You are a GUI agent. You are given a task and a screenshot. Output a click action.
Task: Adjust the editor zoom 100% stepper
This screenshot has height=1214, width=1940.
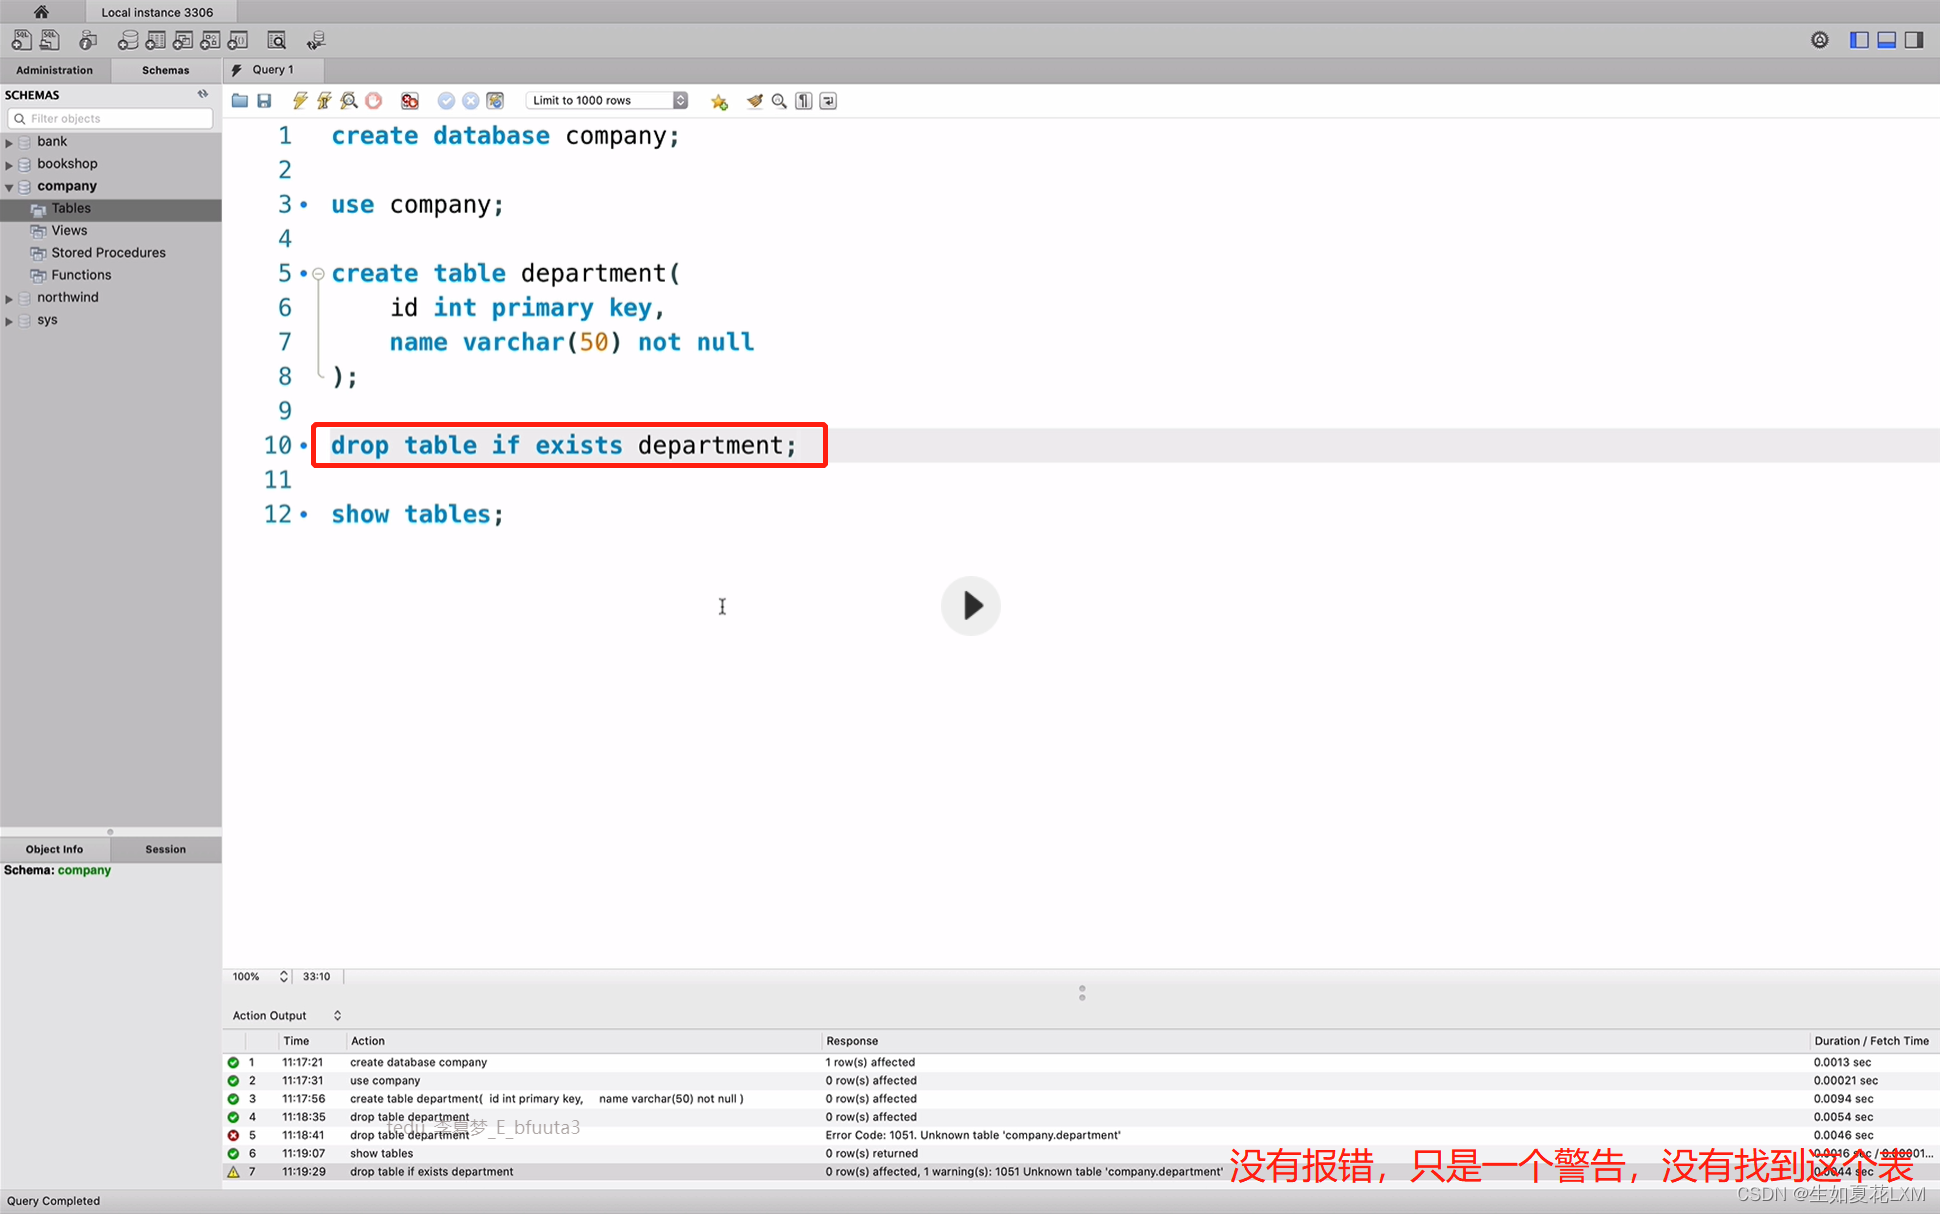283,976
